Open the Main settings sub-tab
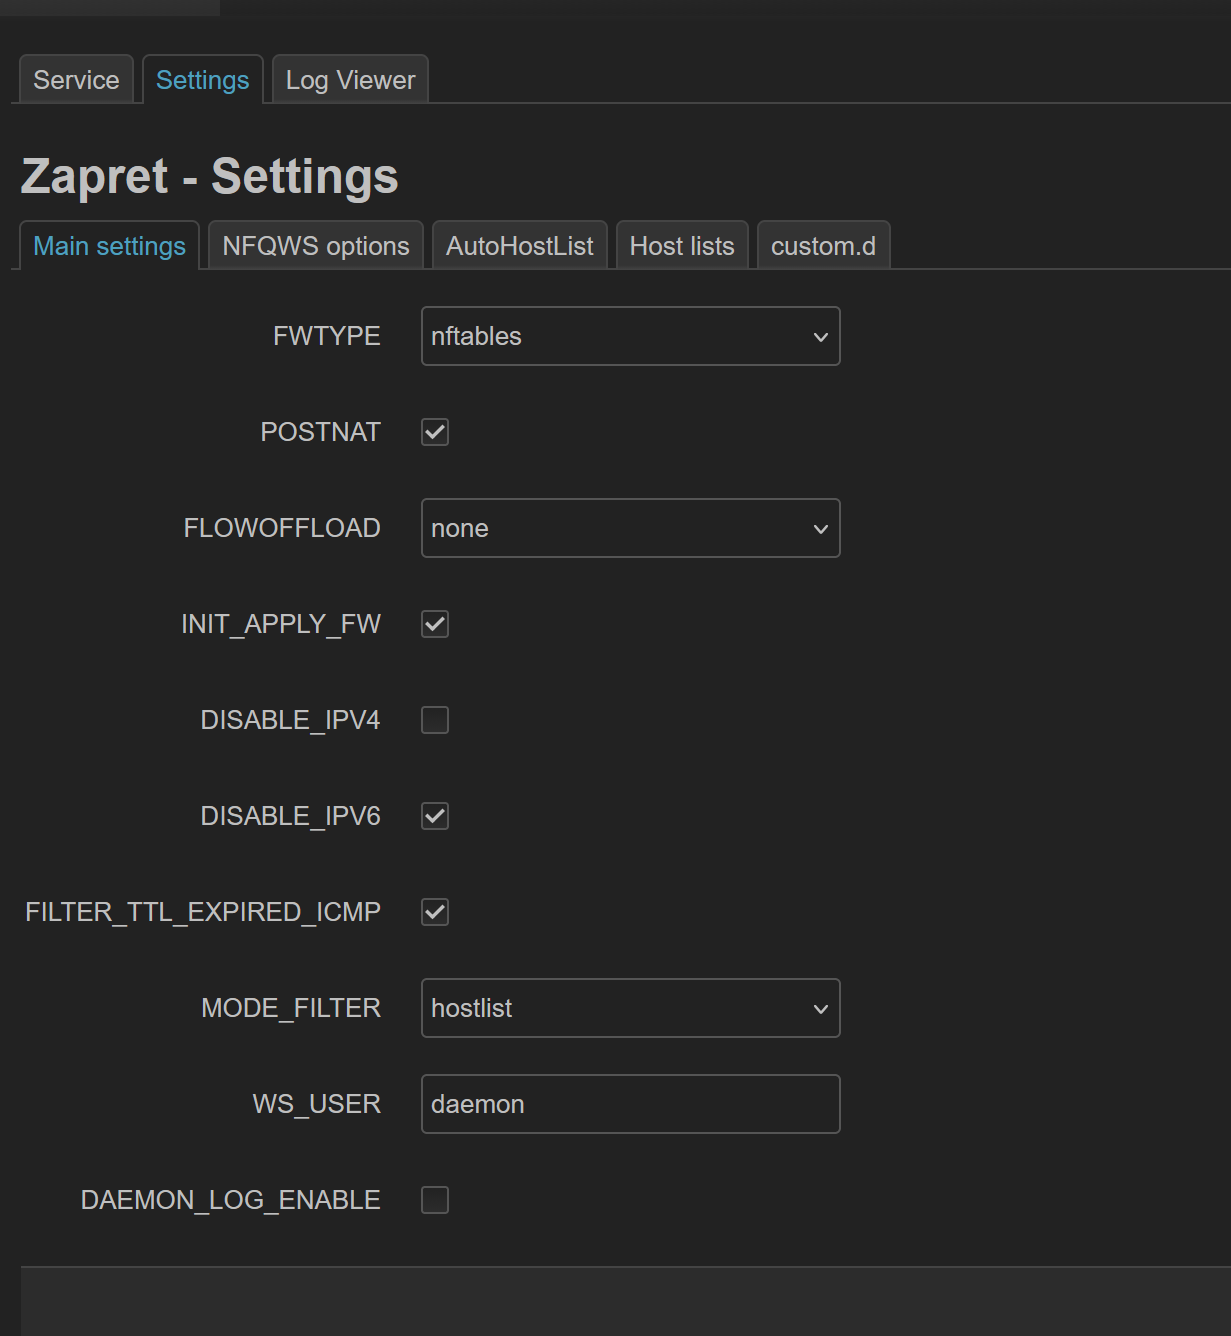Viewport: 1231px width, 1336px height. tap(110, 246)
